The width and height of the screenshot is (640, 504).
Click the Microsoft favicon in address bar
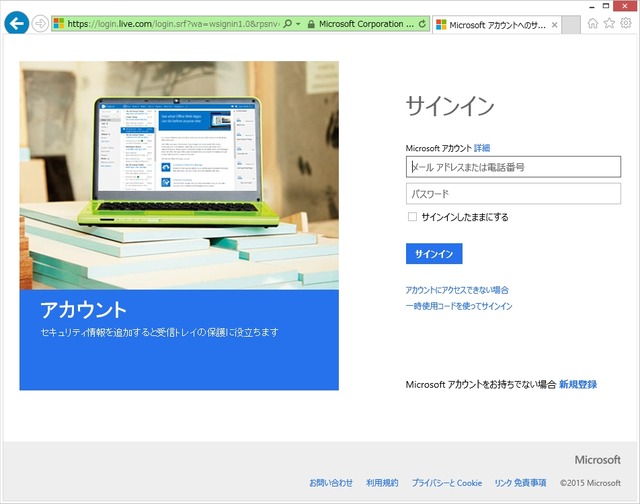click(59, 24)
